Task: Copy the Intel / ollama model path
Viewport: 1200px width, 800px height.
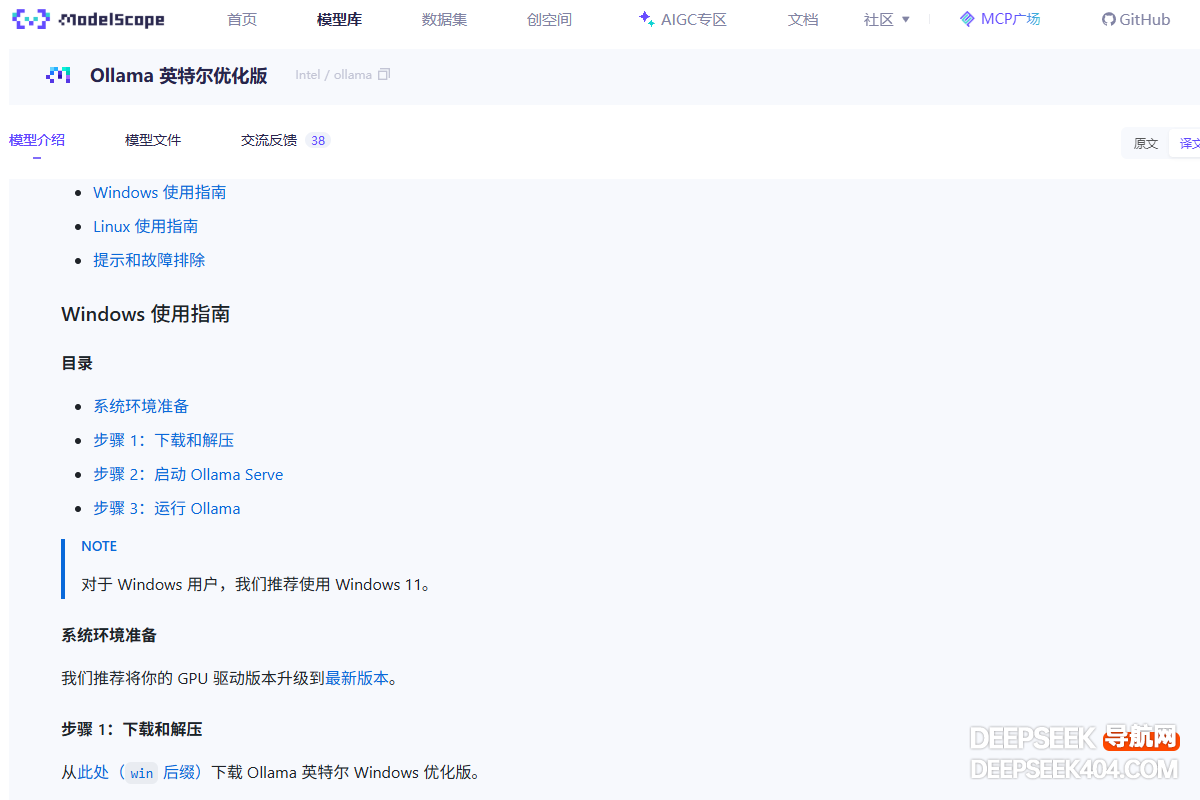Action: pyautogui.click(x=384, y=75)
